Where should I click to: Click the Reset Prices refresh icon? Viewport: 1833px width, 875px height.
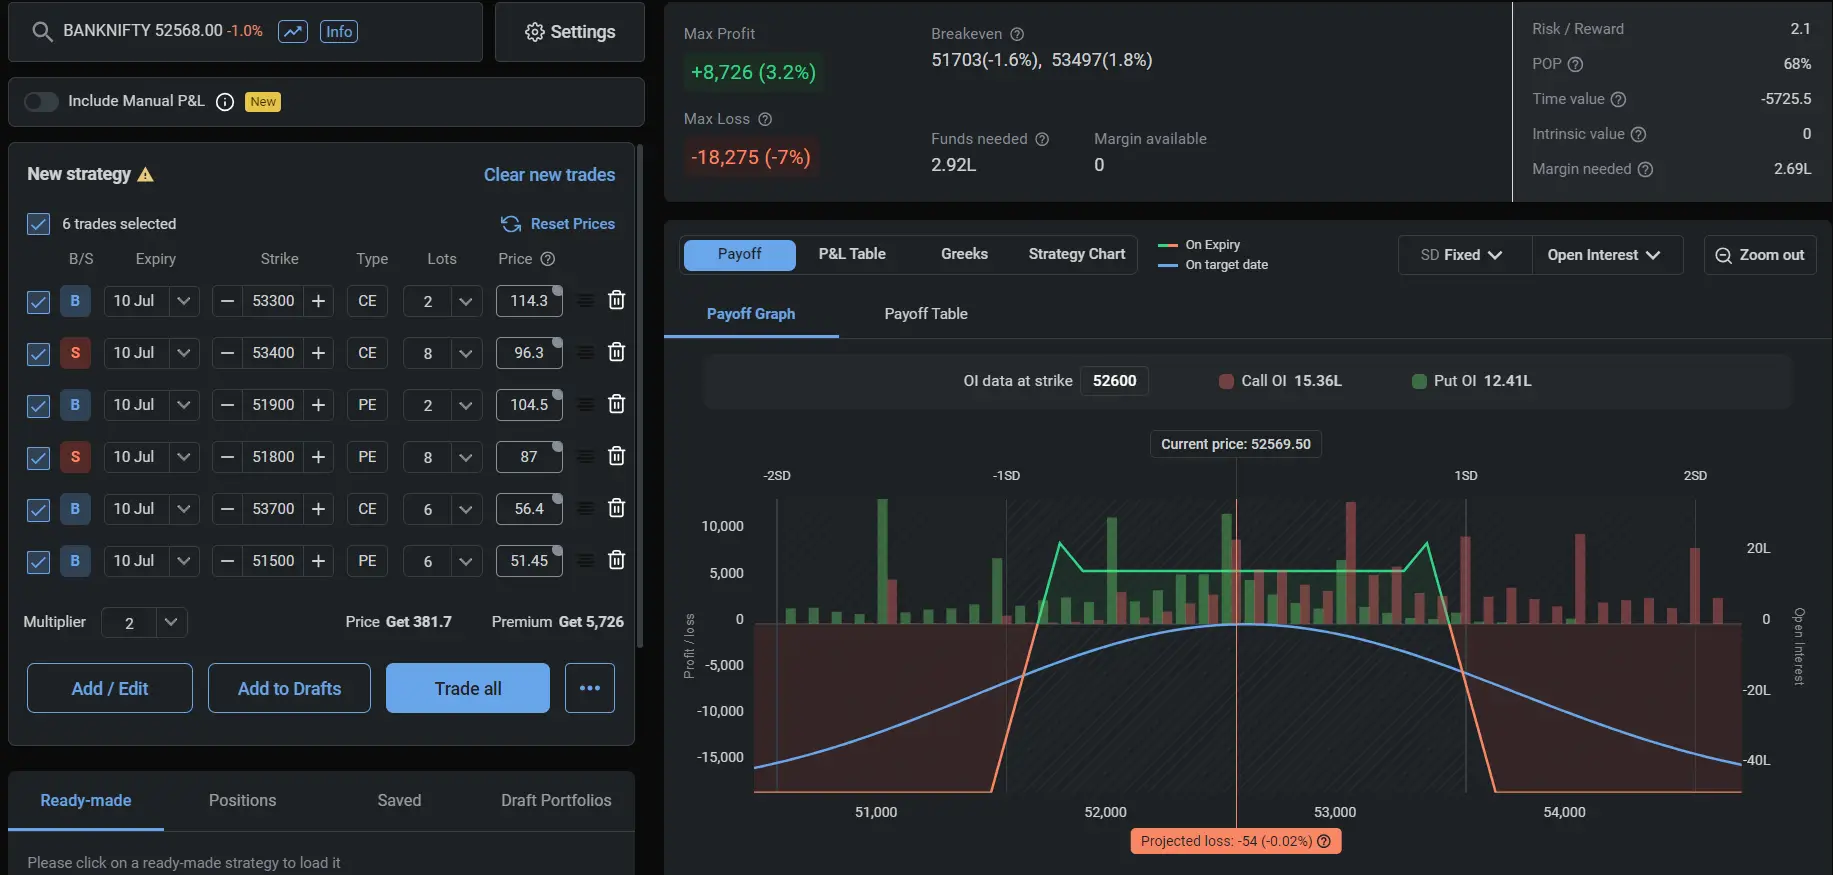point(511,224)
